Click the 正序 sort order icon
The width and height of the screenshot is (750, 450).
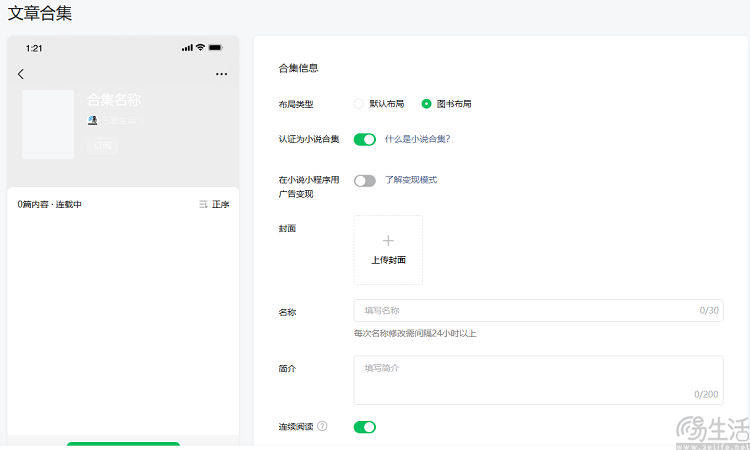tap(205, 204)
